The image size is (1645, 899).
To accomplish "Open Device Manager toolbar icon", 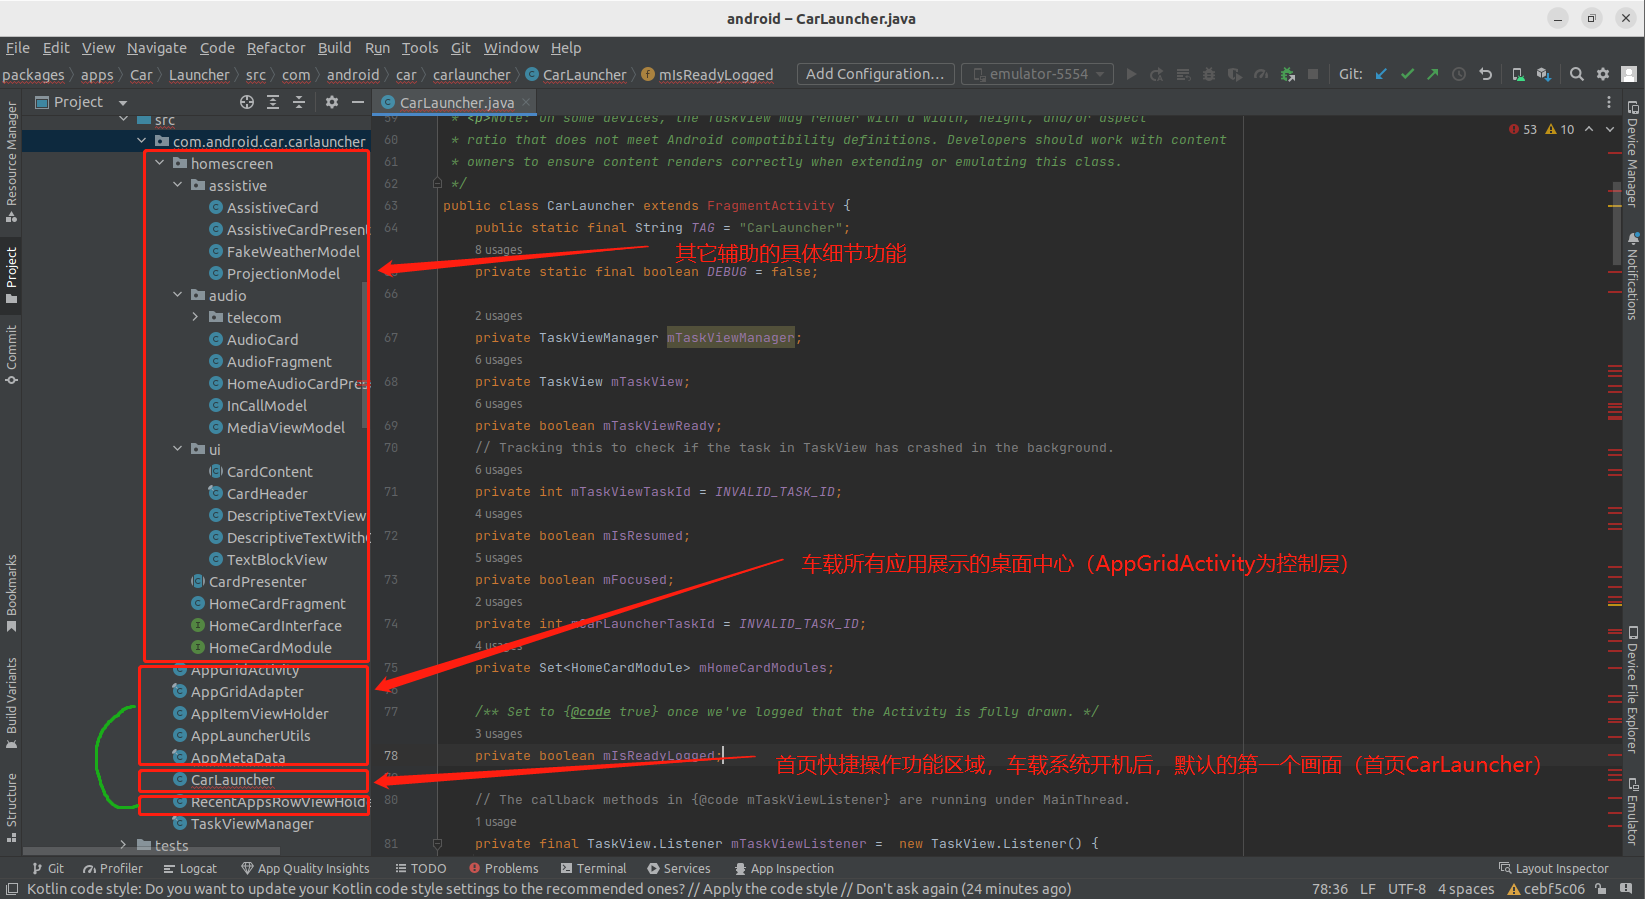I will [1518, 74].
